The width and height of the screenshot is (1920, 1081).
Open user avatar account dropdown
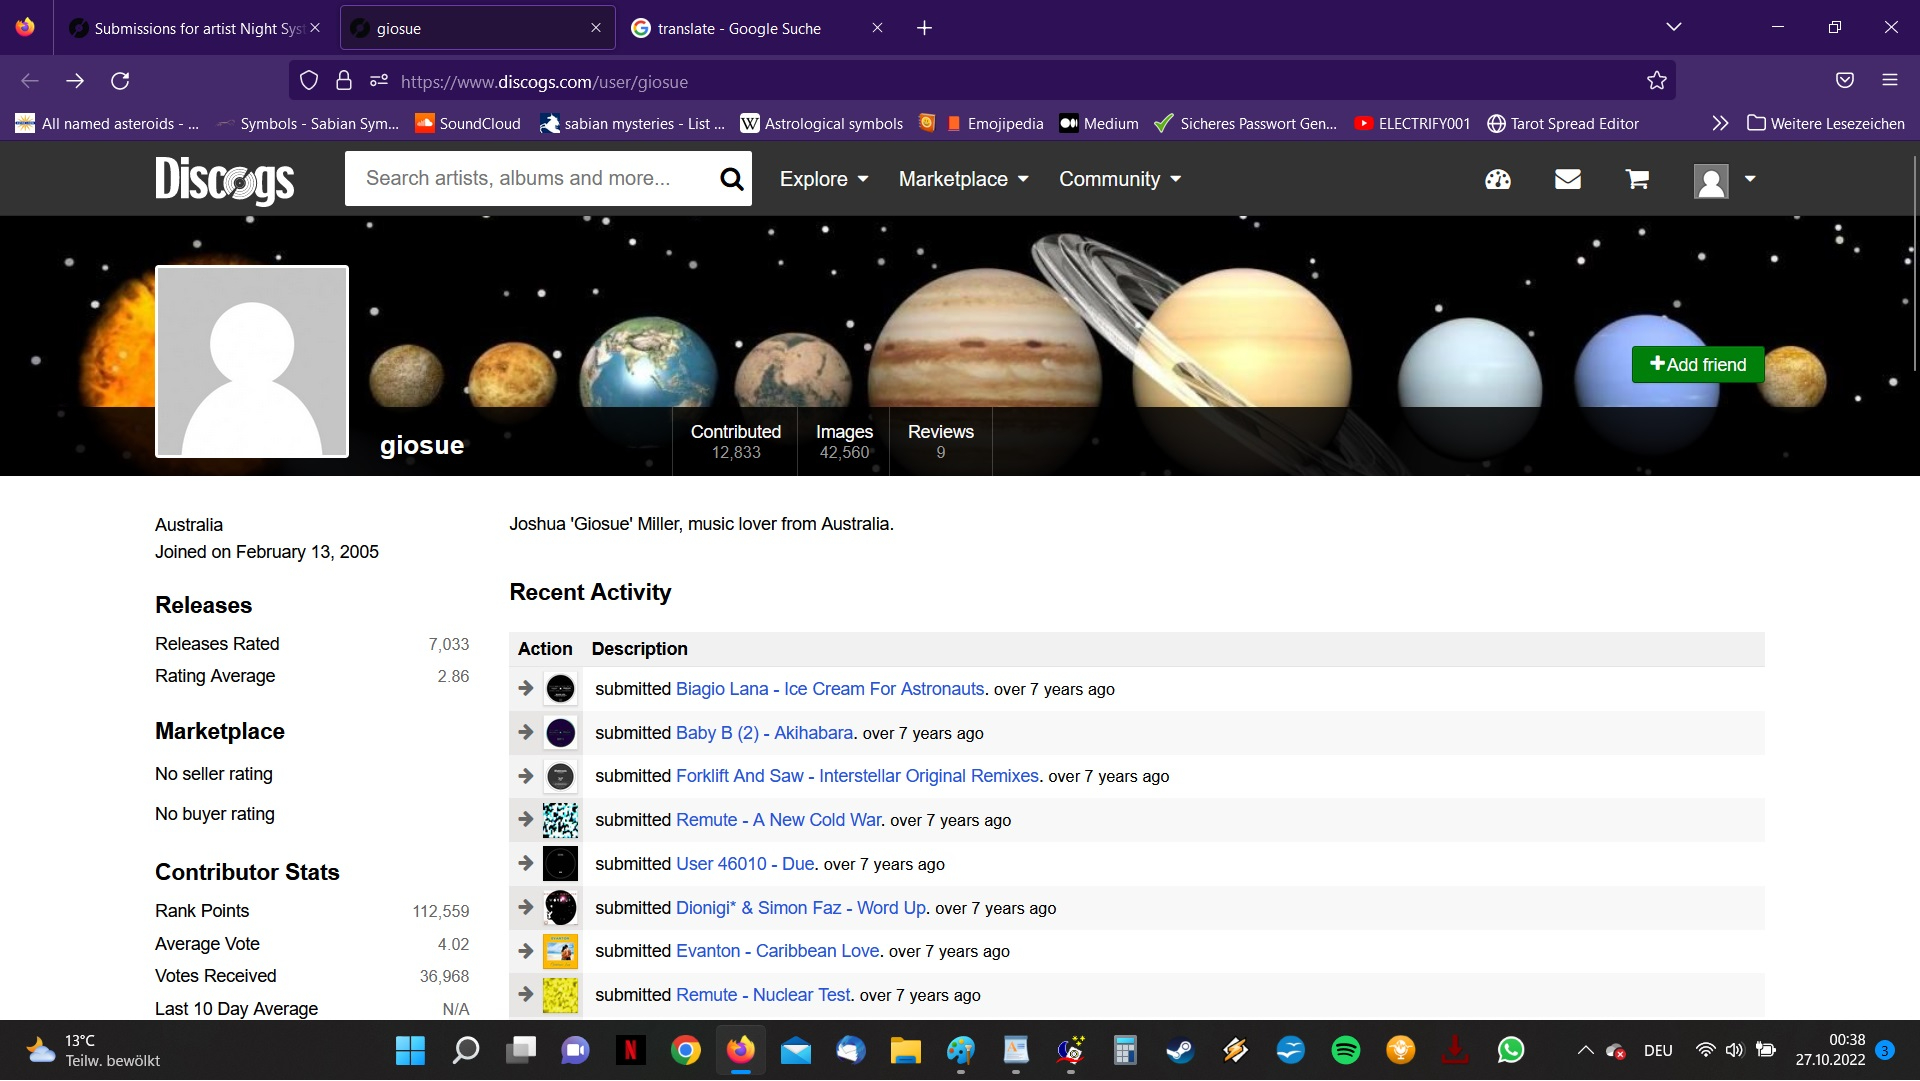pos(1724,180)
